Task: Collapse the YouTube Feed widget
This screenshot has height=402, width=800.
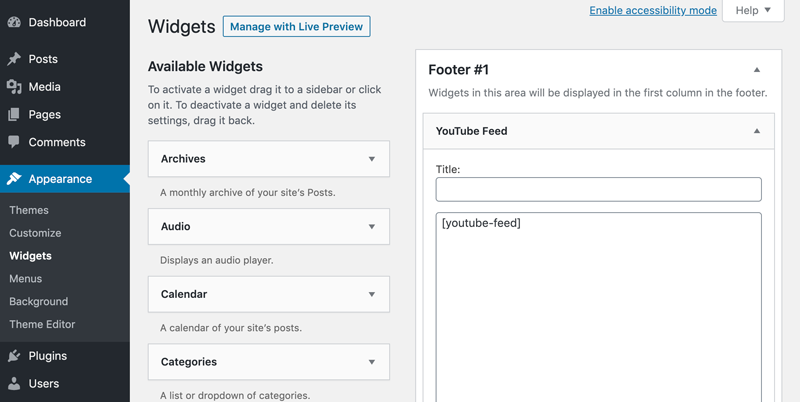Action: click(x=757, y=131)
